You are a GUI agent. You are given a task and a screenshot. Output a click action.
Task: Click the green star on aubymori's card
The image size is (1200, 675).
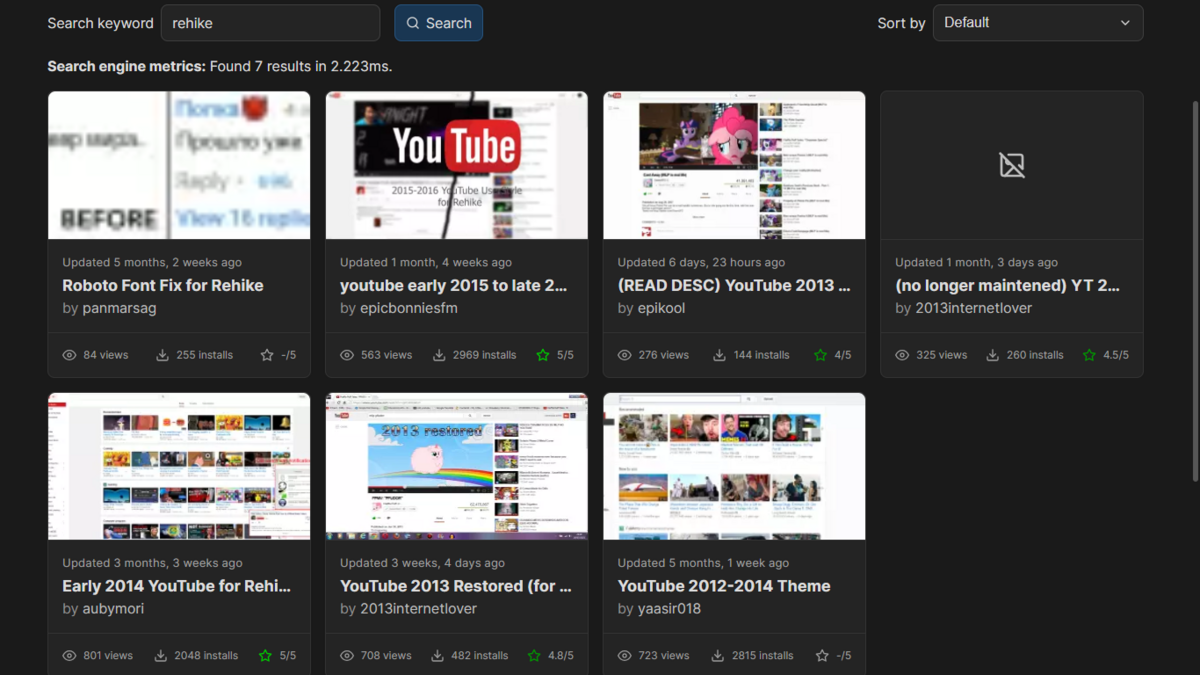[265, 656]
